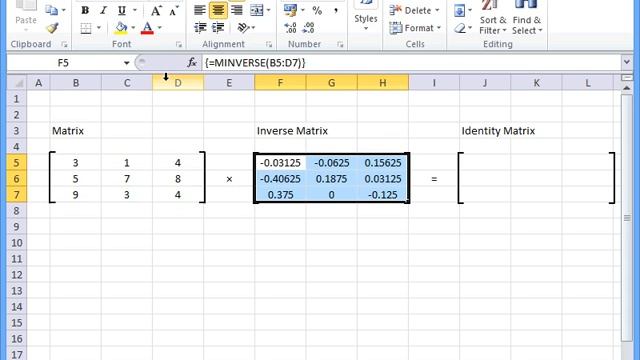Image resolution: width=640 pixels, height=360 pixels.
Task: Decrease indent icon
Action: point(200,27)
